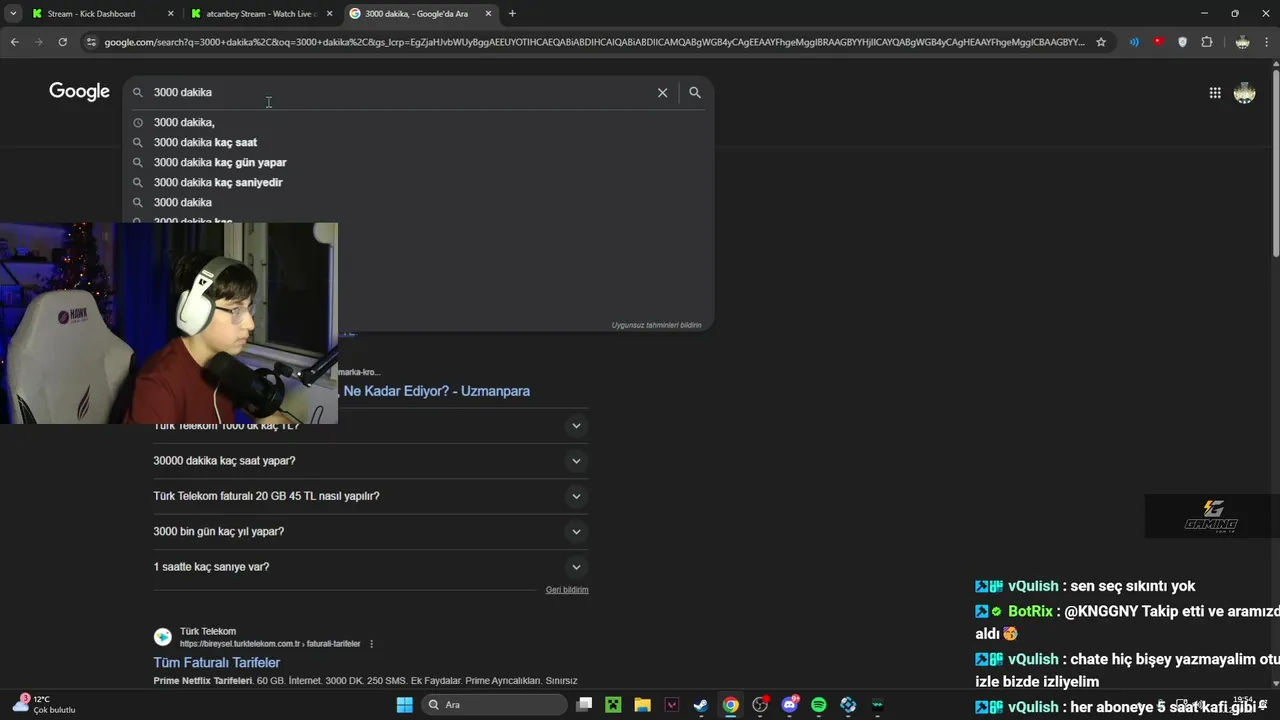Open Discord from the taskbar
Viewport: 1280px width, 720px height.
tap(790, 705)
